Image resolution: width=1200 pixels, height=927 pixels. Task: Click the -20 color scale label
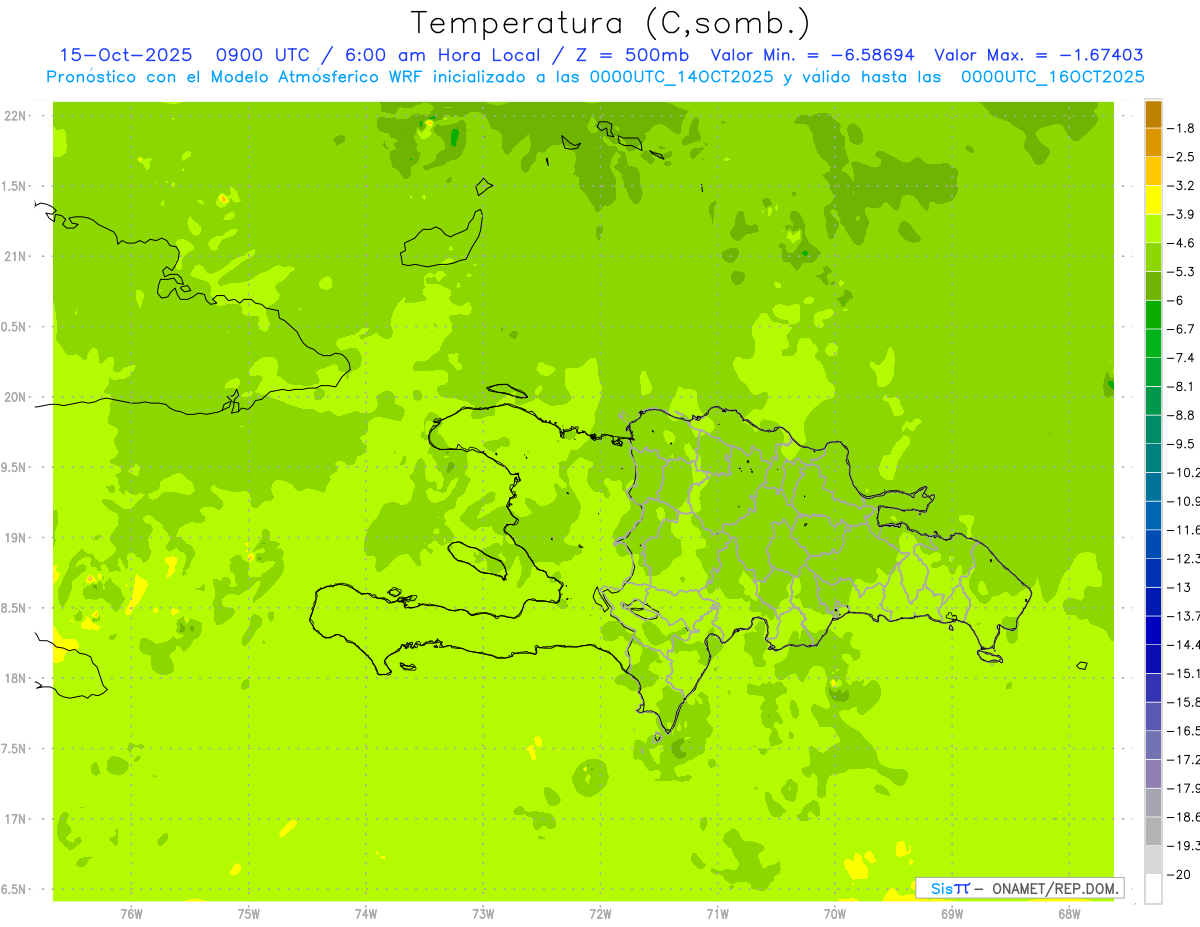[x=1181, y=874]
